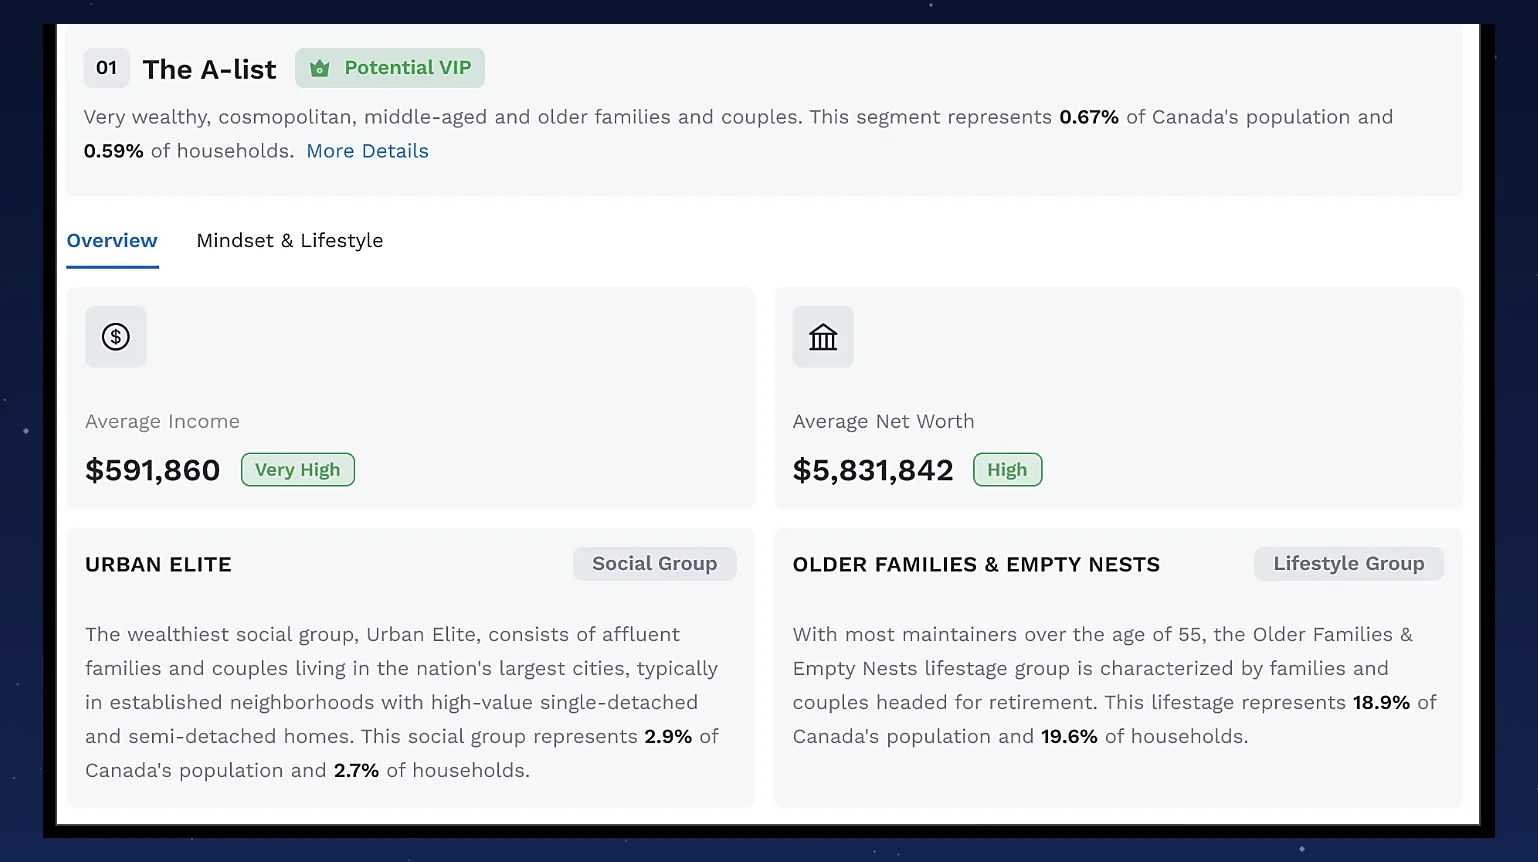1538x862 pixels.
Task: Click the $5,831,842 net worth value
Action: pyautogui.click(x=873, y=470)
